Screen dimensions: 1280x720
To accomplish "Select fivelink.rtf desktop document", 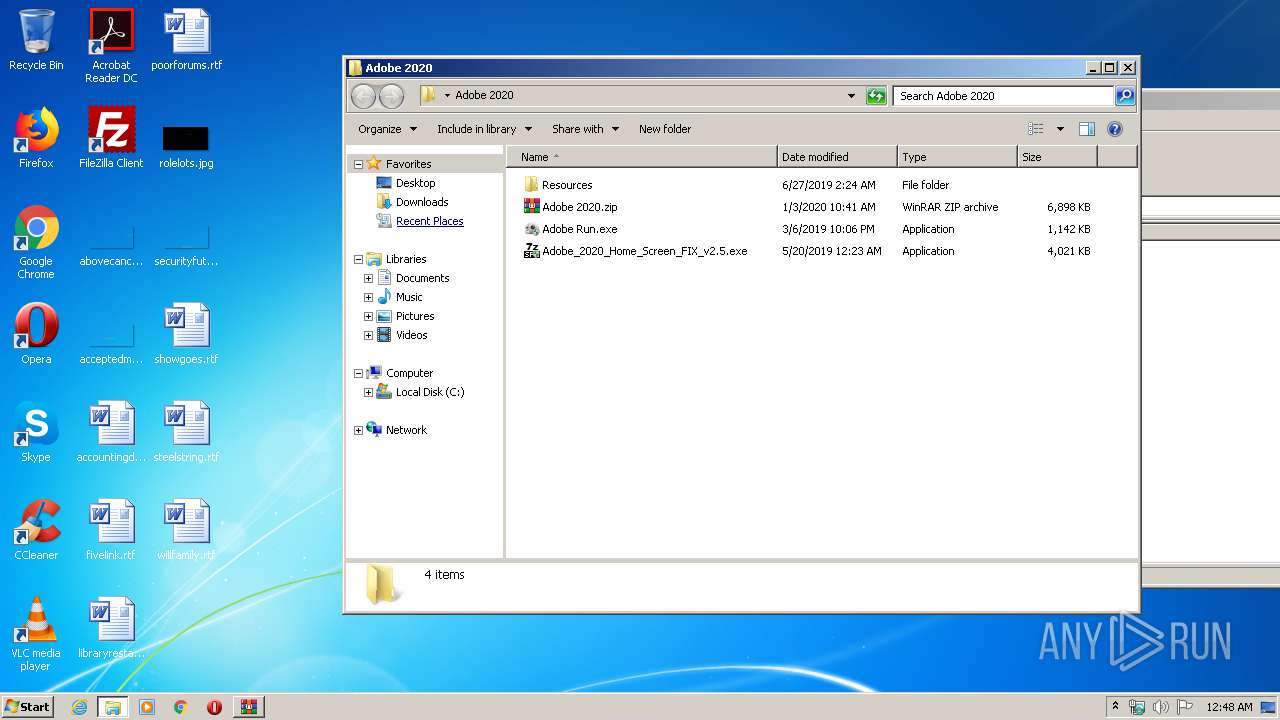I will [111, 530].
